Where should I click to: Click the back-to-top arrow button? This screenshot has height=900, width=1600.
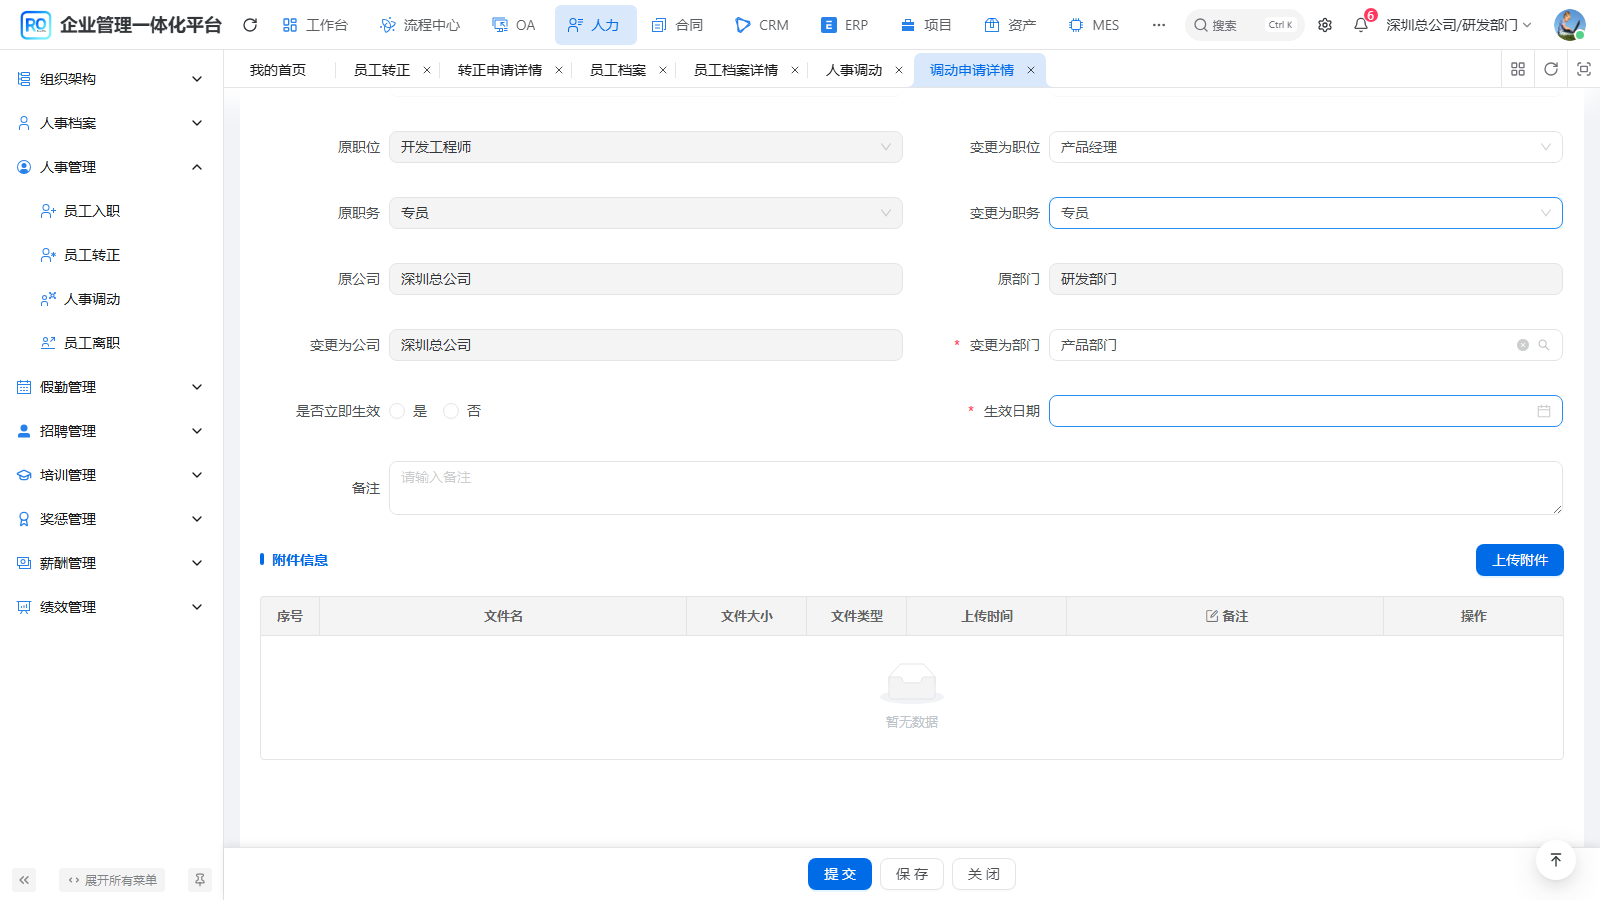tap(1556, 860)
